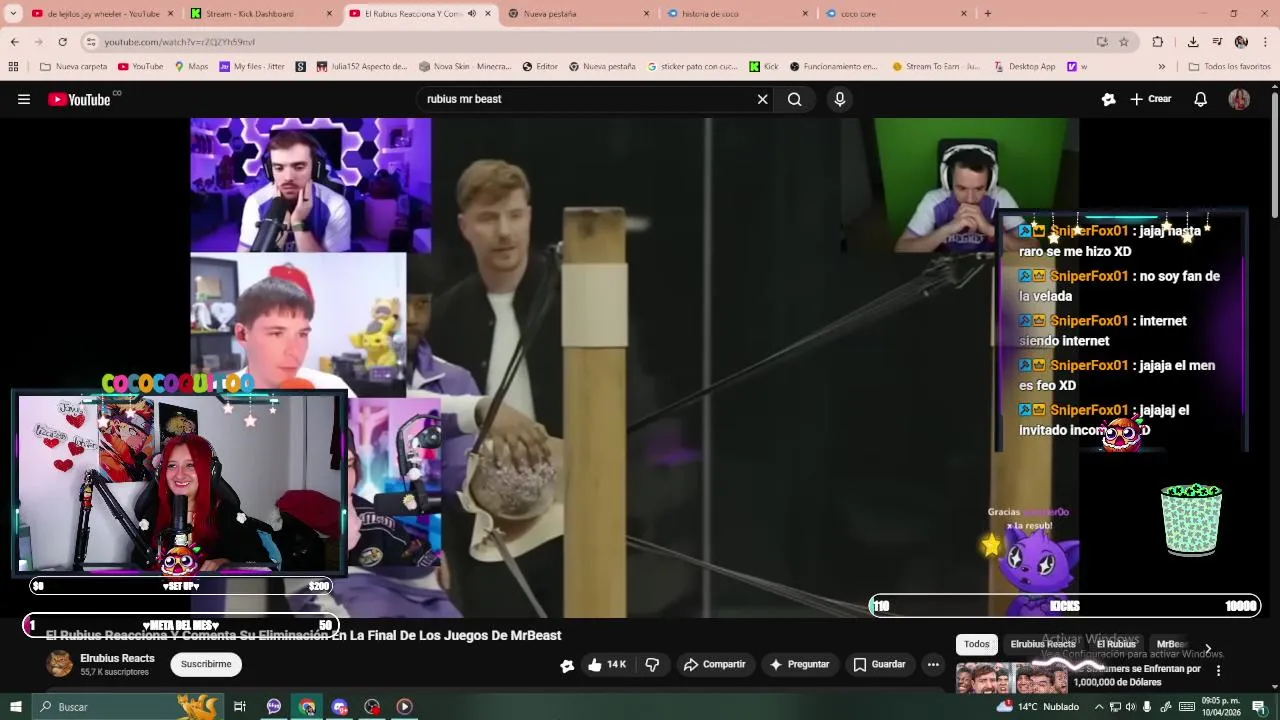This screenshot has width=1280, height=720.
Task: Open the YouTube account avatar menu
Action: click(x=1239, y=99)
